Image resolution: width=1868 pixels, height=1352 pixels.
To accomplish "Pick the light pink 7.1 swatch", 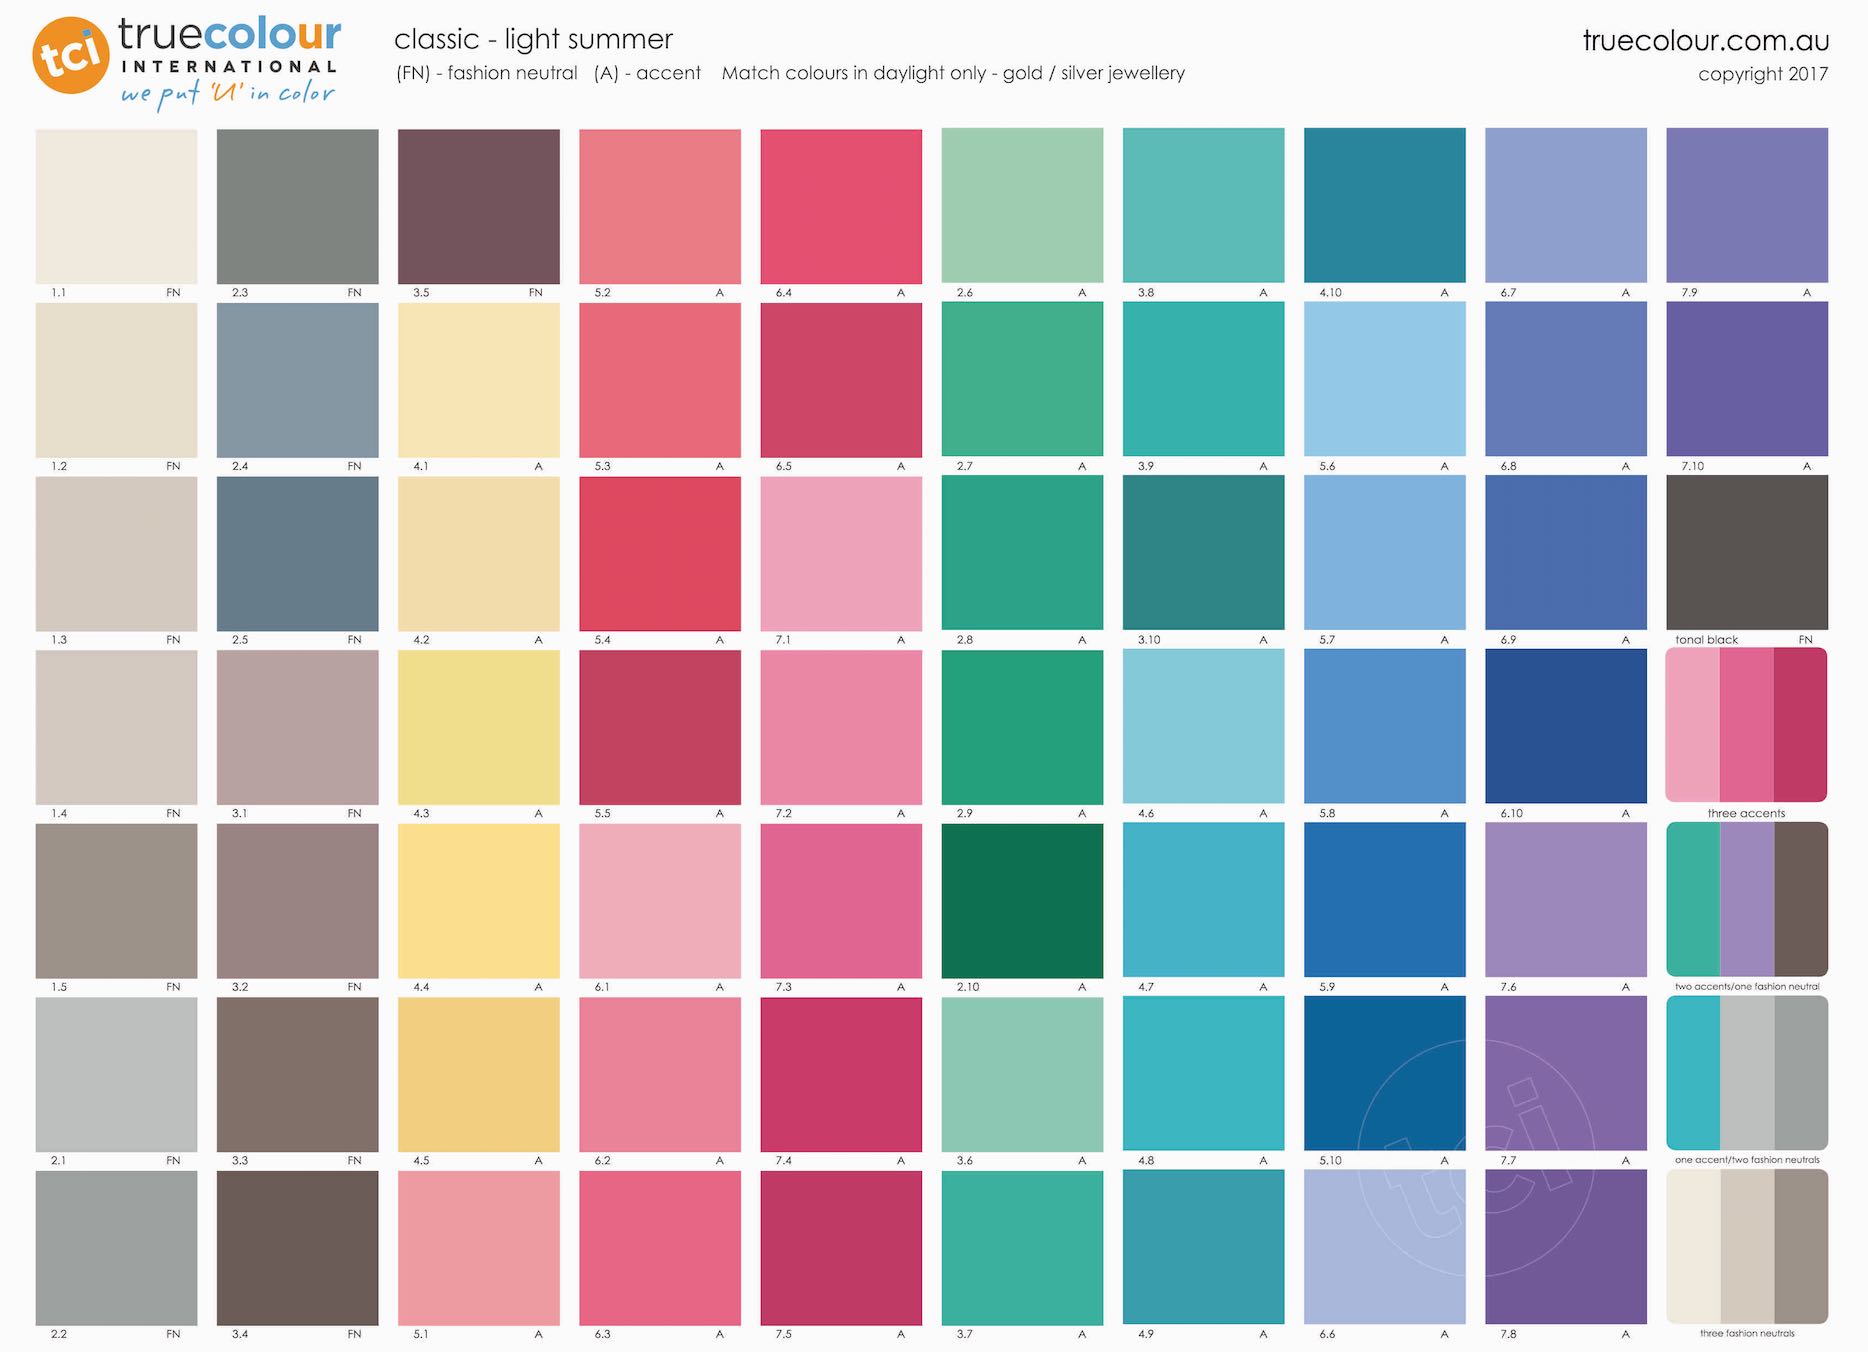I will [x=841, y=553].
